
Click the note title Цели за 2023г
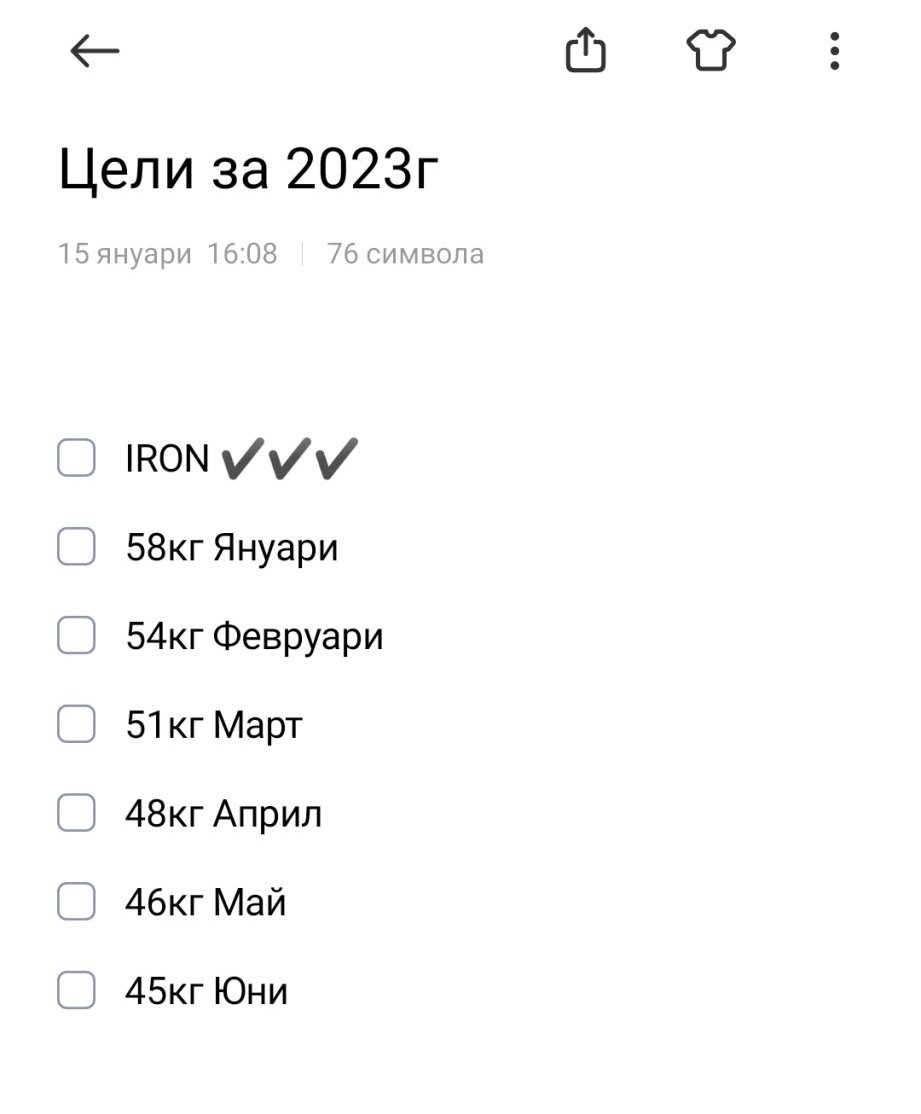click(x=249, y=171)
